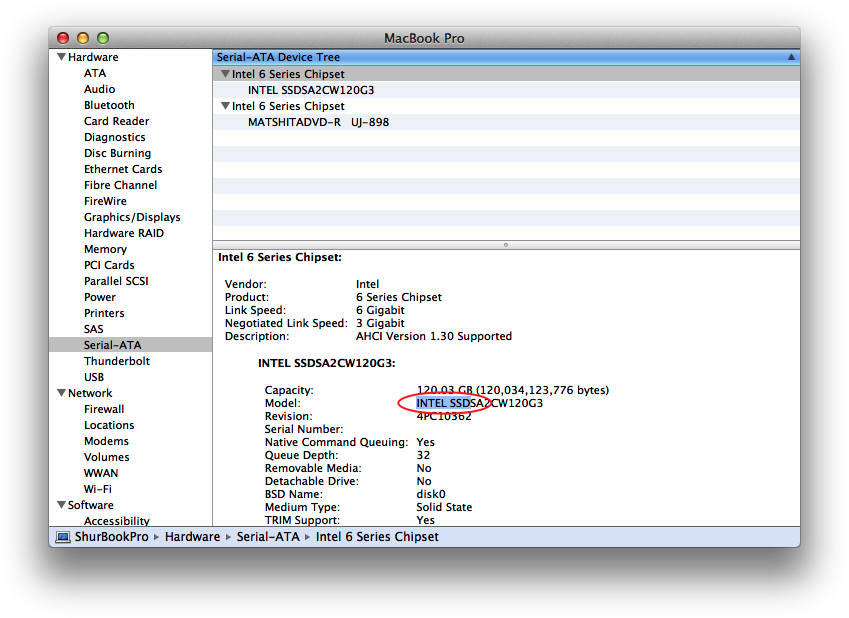This screenshot has width=849, height=618.
Task: Click the Model value INTEL SSDSA2CW120G3
Action: coord(479,403)
